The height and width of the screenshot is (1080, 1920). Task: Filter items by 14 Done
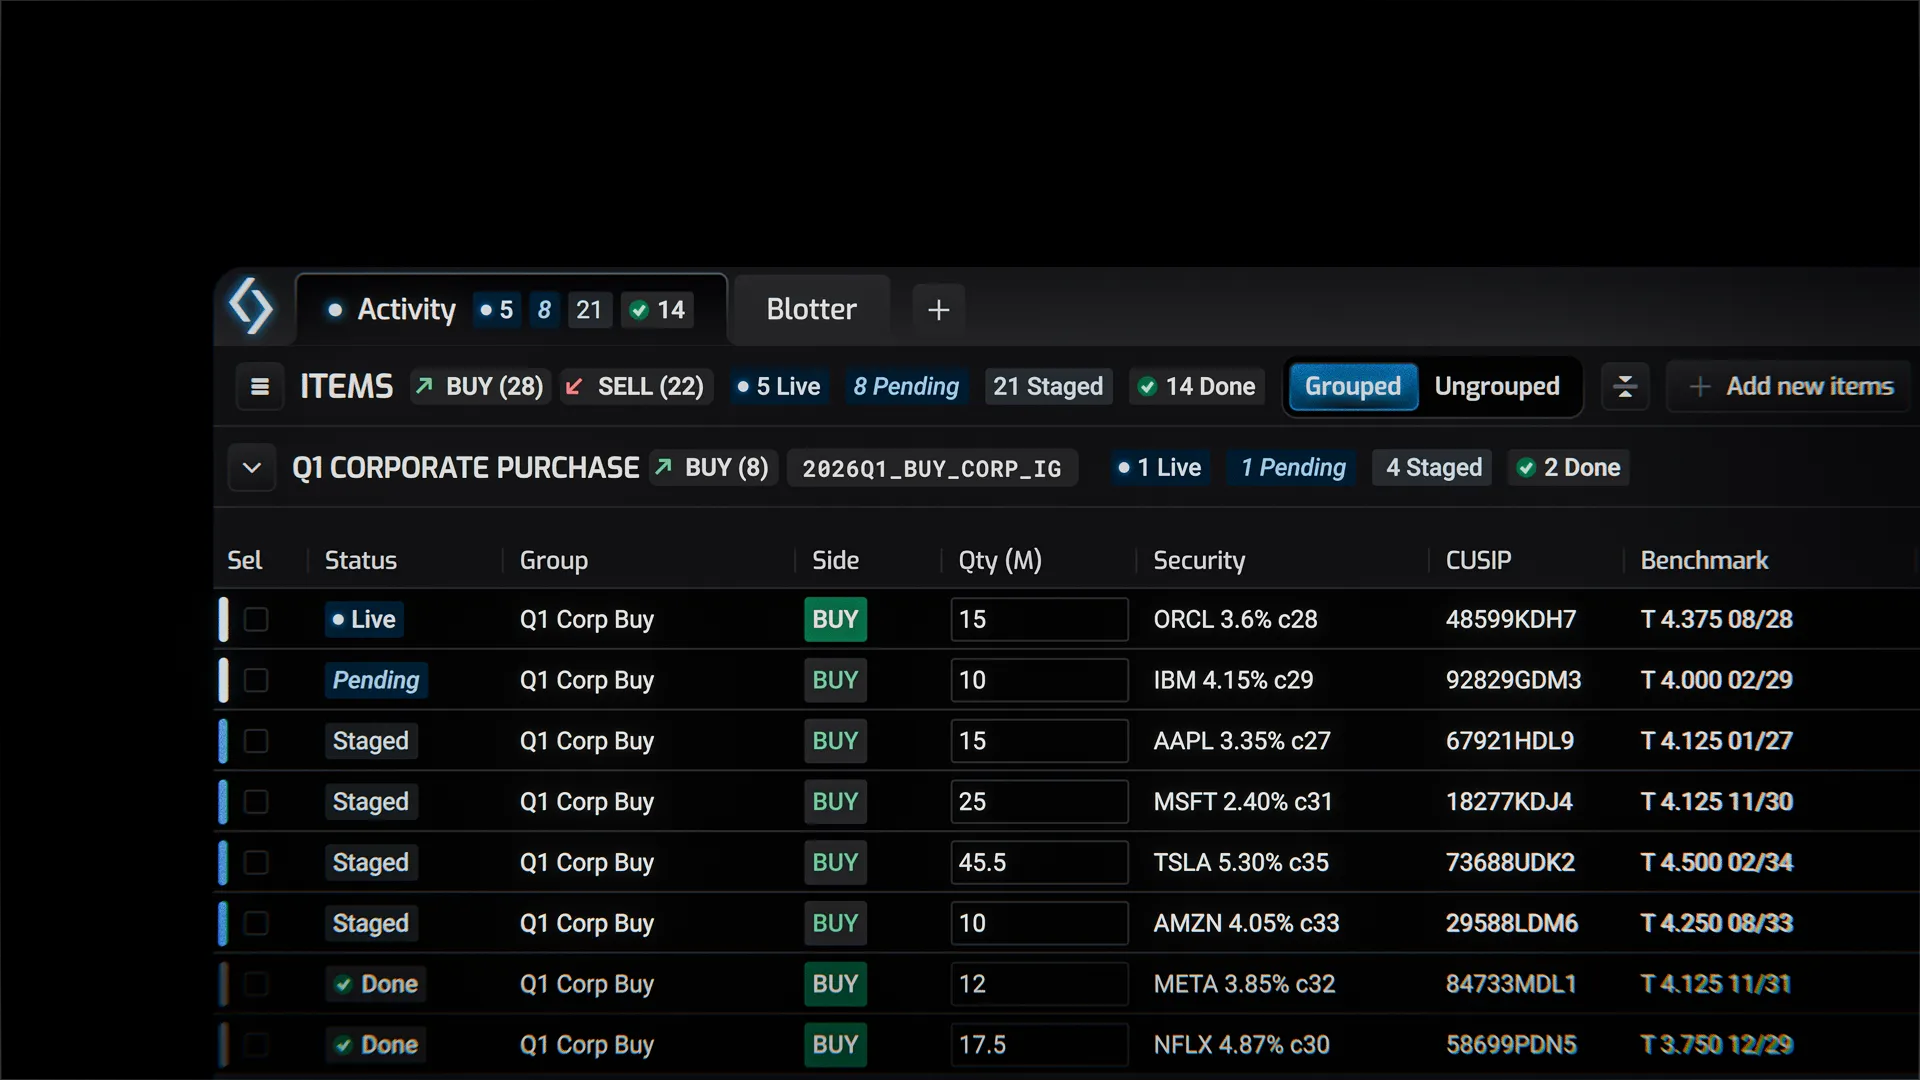(x=1197, y=387)
